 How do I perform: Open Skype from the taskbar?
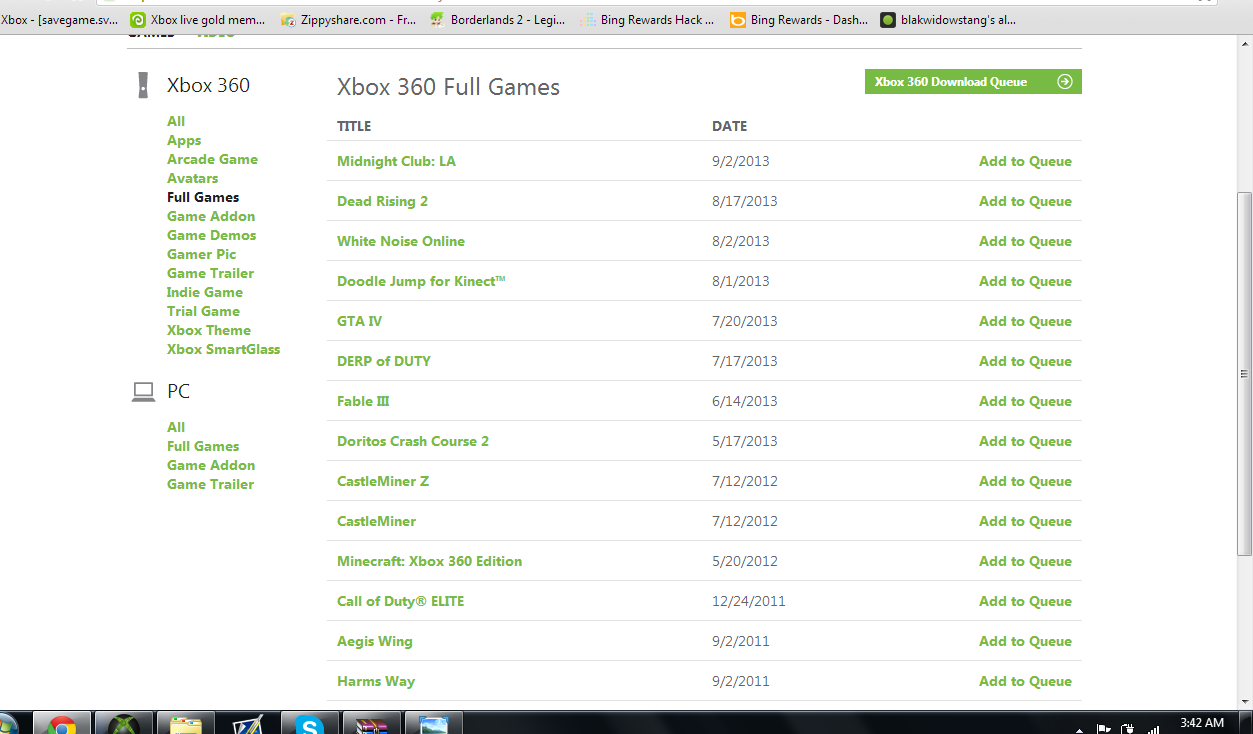coord(310,724)
